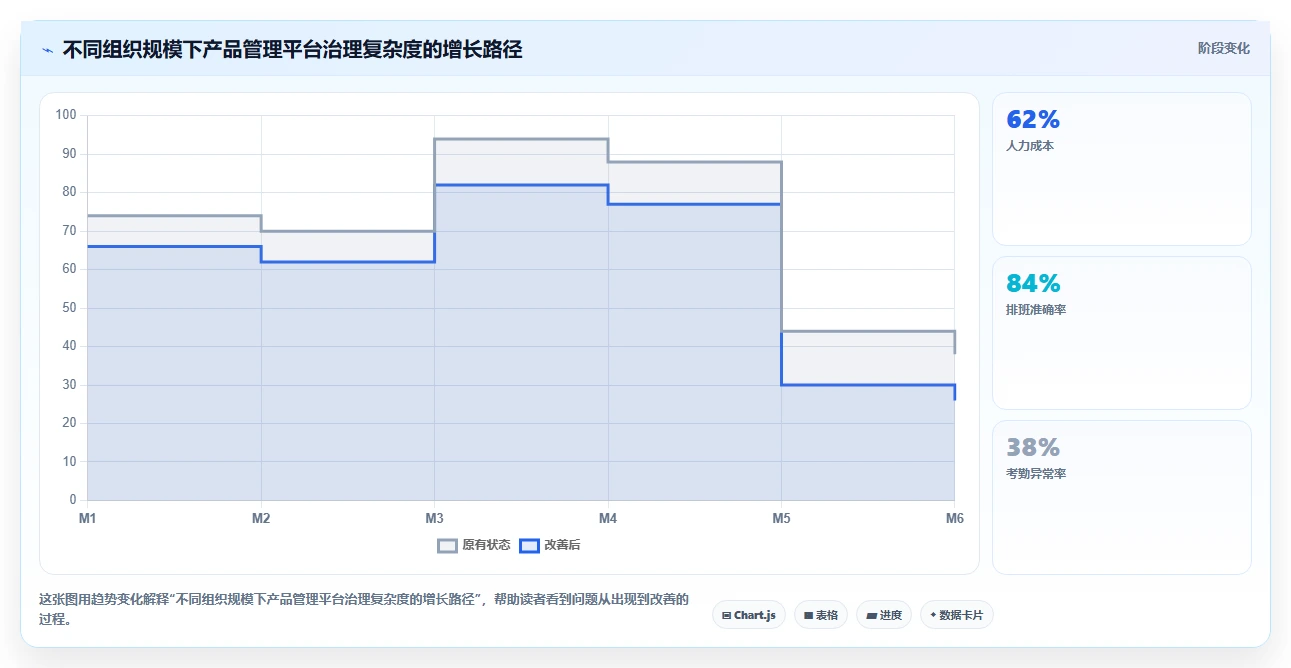The height and width of the screenshot is (668, 1291).
Task: Click the icon inside the Chart.js tag
Action: click(x=726, y=616)
